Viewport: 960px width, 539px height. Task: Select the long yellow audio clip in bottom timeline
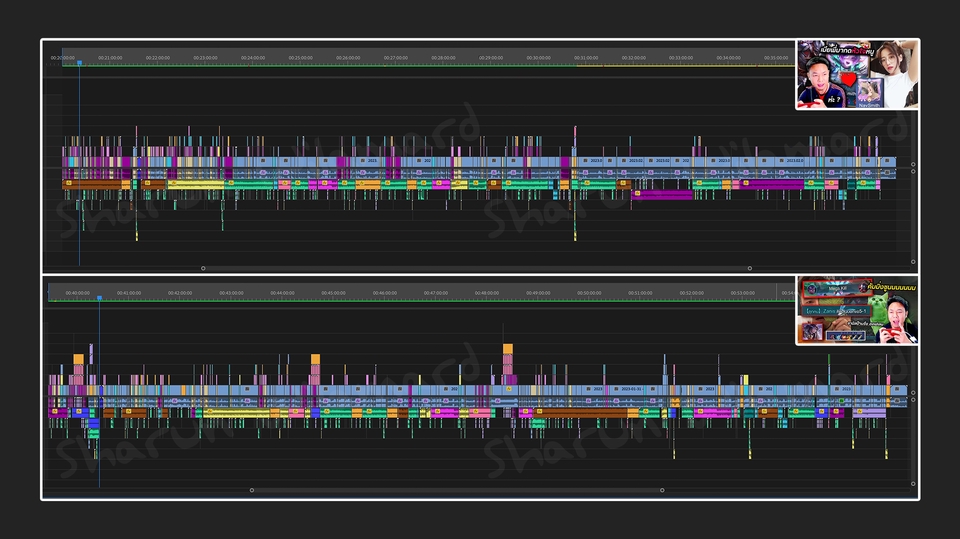(237, 413)
